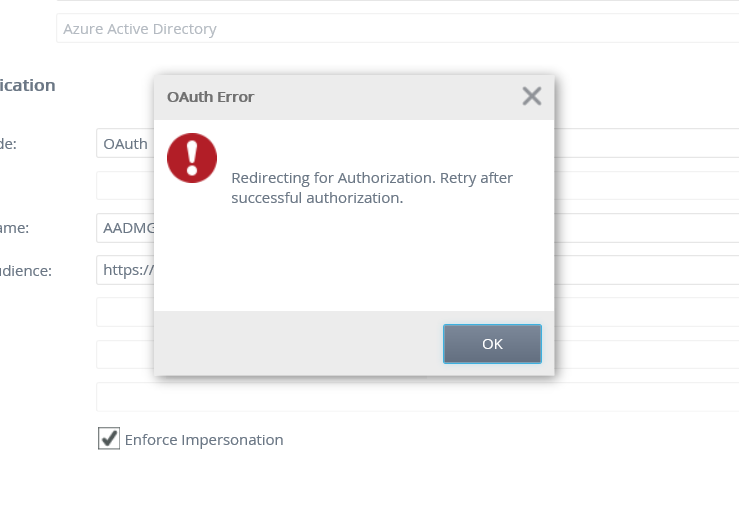Image resolution: width=739 pixels, height=506 pixels.
Task: Click the Redirecting for Authorization message text
Action: coord(371,187)
